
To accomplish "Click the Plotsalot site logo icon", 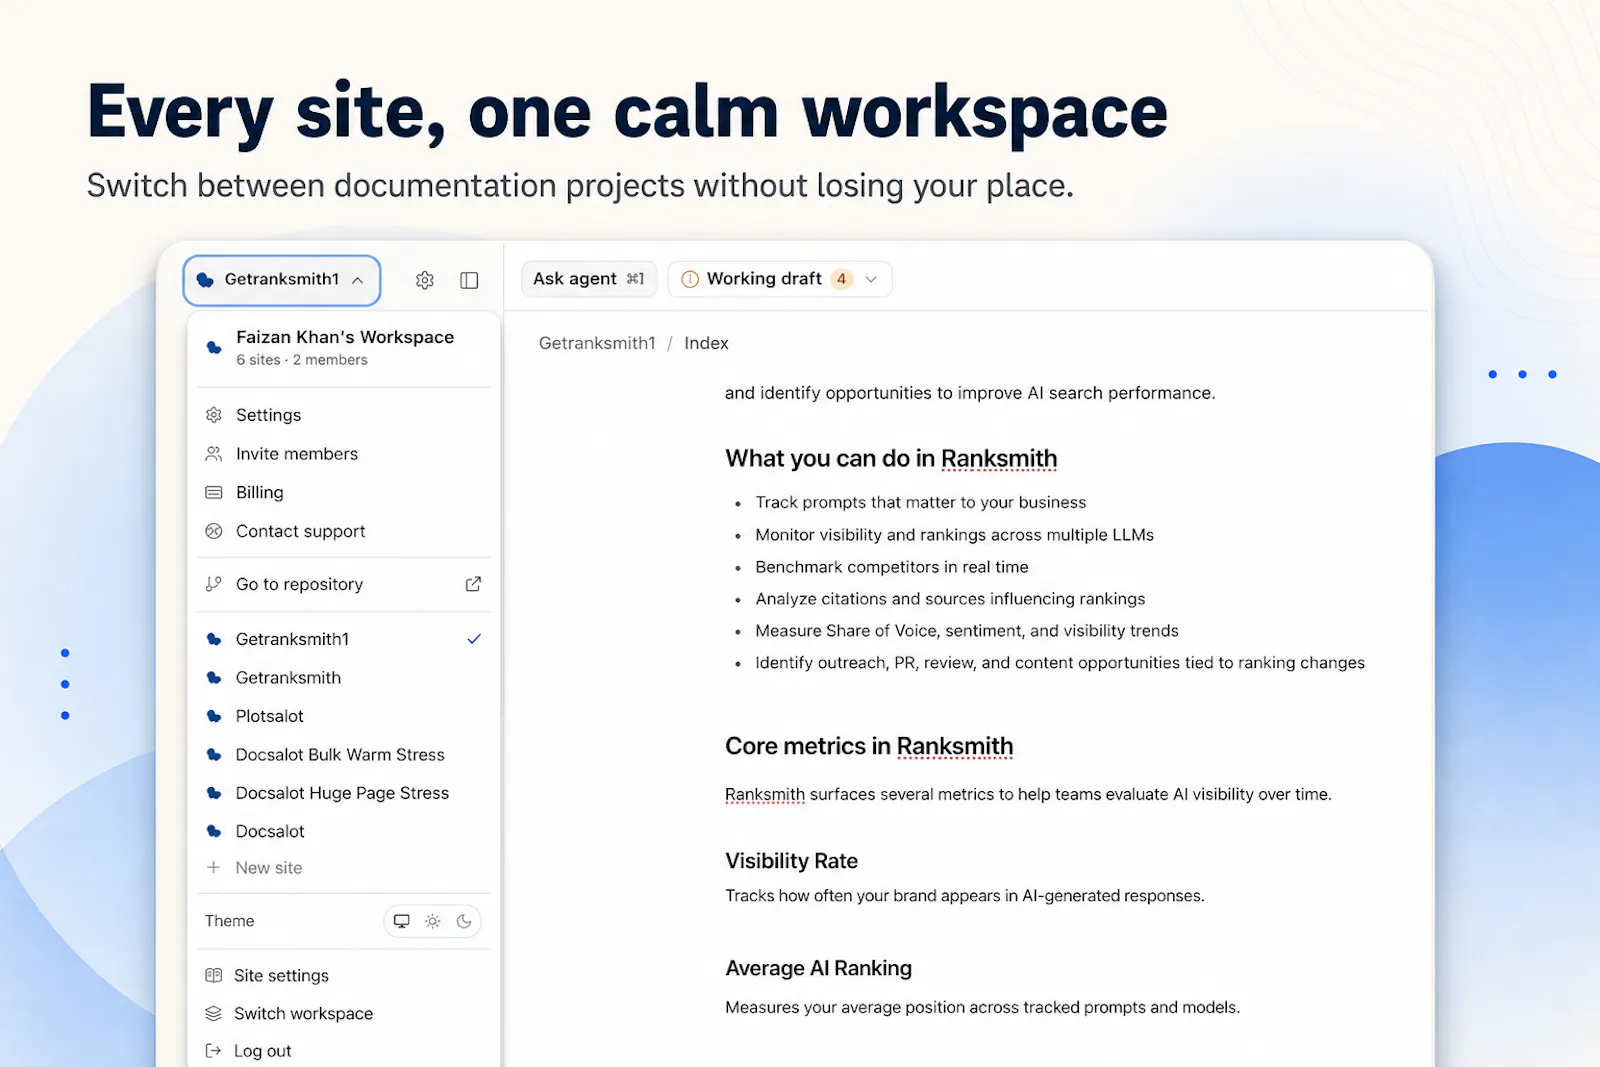I will (214, 716).
